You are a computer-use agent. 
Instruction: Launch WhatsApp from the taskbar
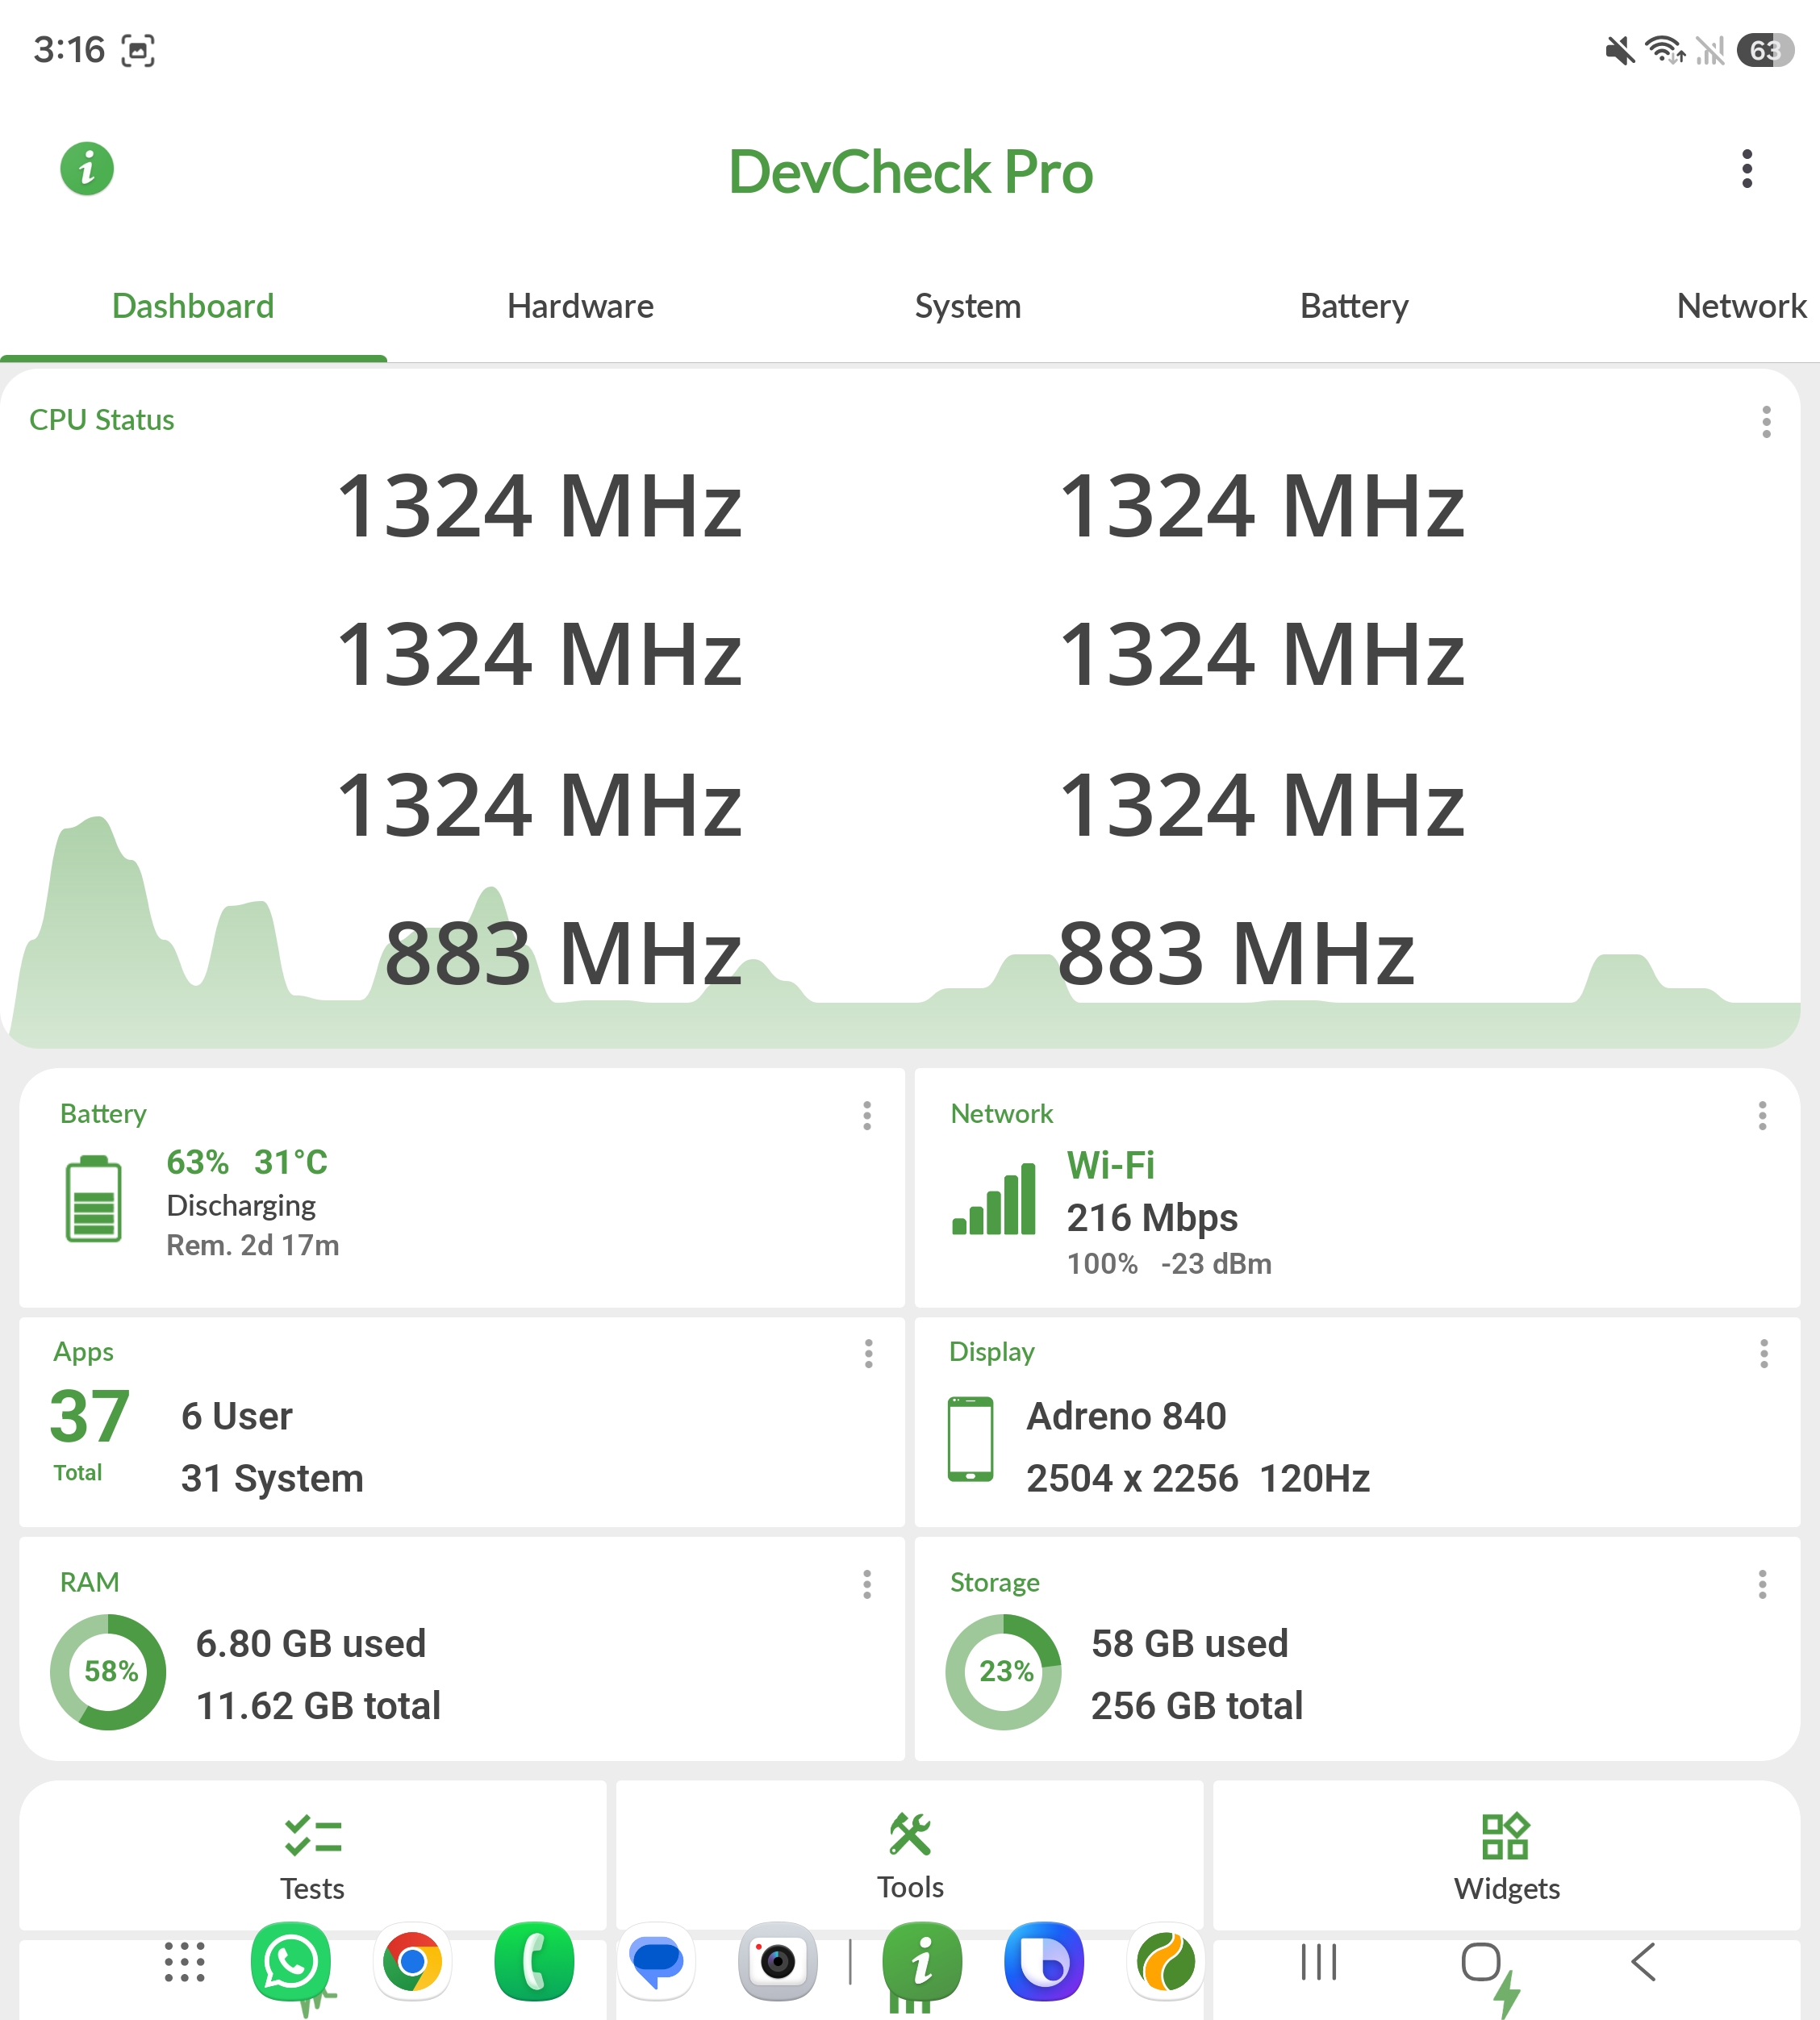pyautogui.click(x=291, y=1961)
